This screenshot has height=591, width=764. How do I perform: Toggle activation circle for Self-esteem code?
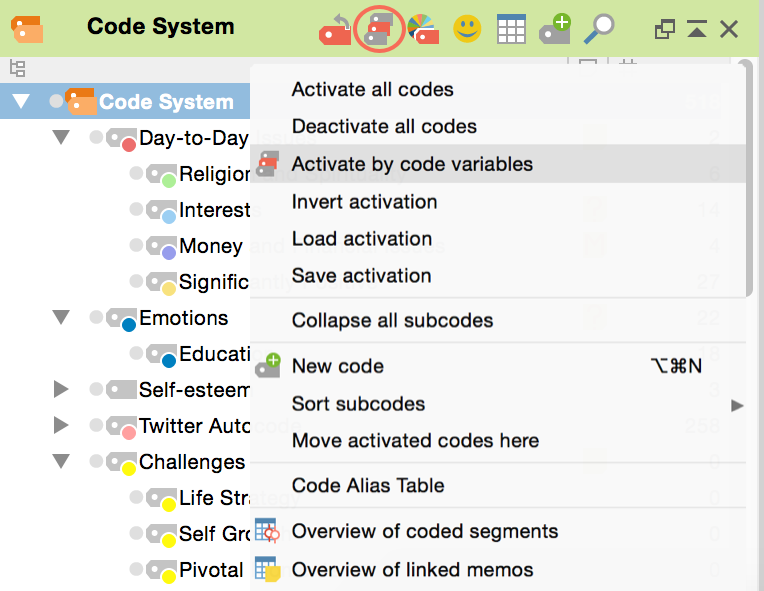point(96,389)
